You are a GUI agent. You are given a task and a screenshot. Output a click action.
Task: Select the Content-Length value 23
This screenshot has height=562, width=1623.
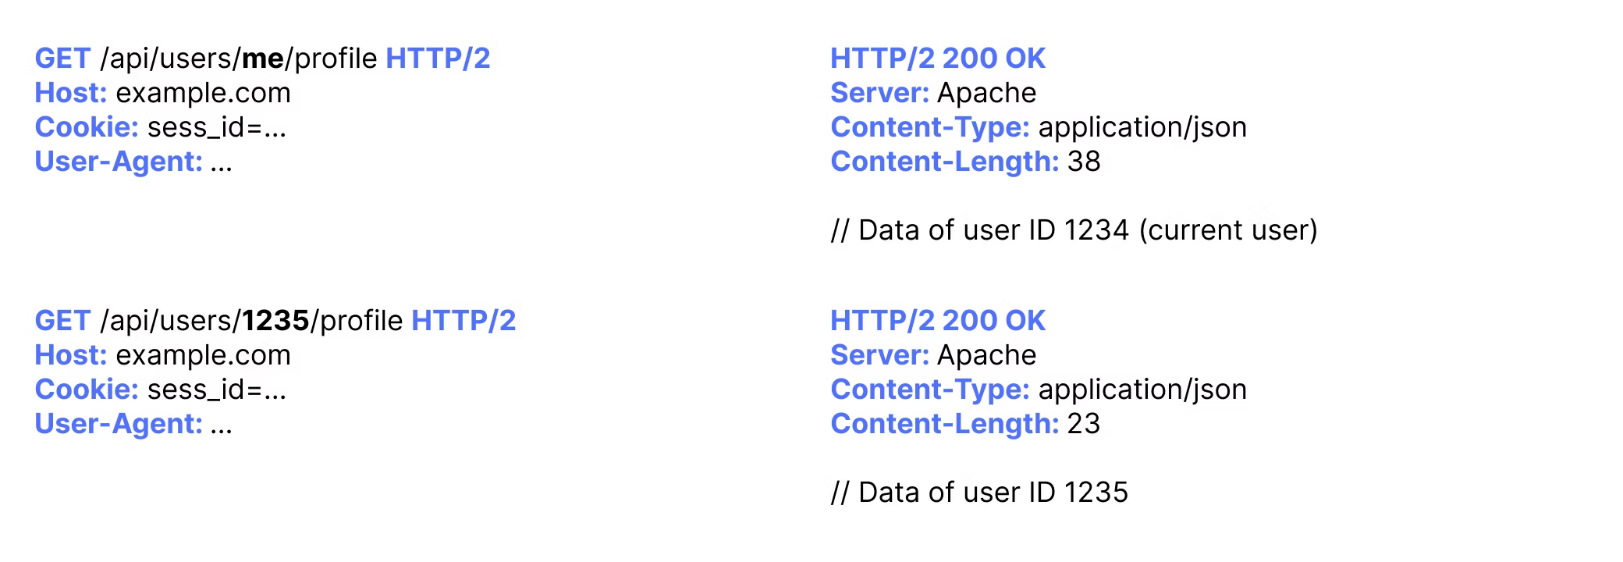point(1084,424)
